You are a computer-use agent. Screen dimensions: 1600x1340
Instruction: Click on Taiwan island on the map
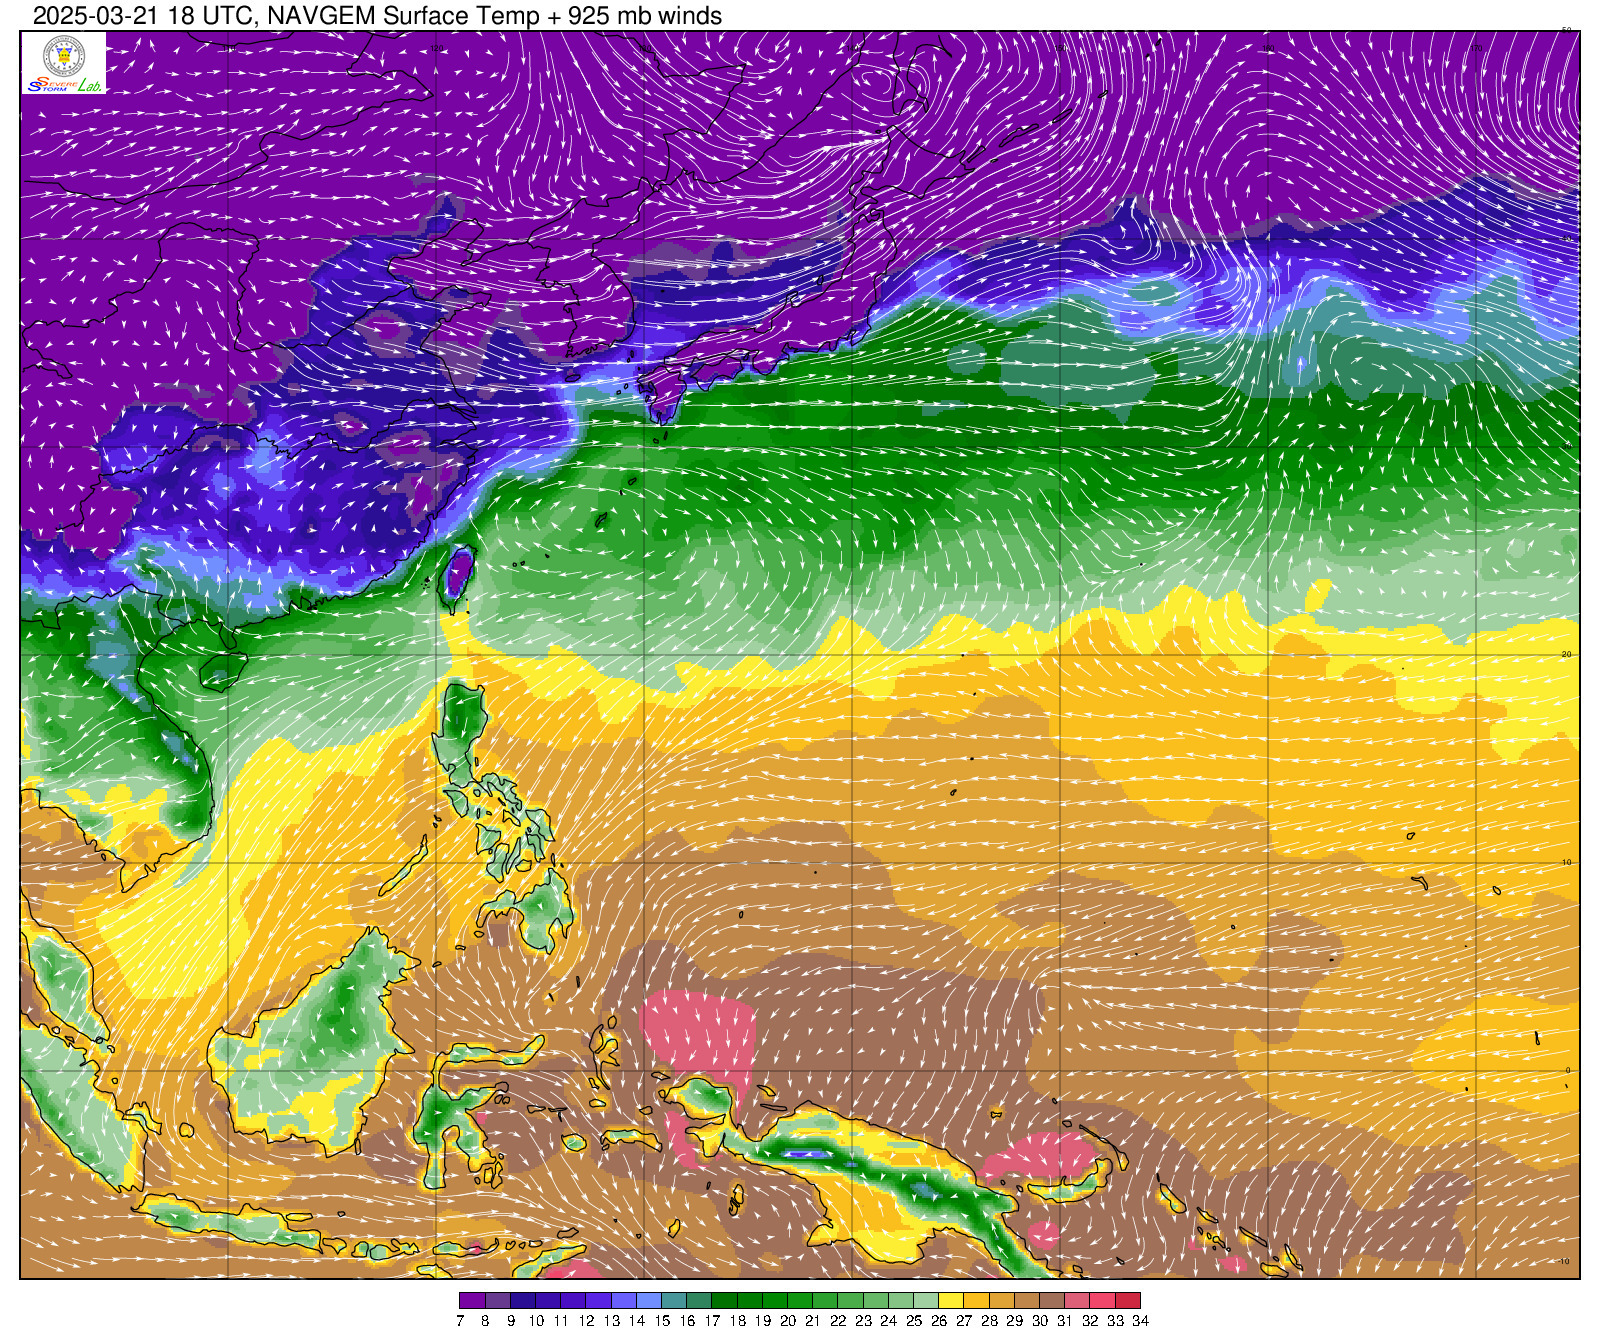[x=457, y=576]
